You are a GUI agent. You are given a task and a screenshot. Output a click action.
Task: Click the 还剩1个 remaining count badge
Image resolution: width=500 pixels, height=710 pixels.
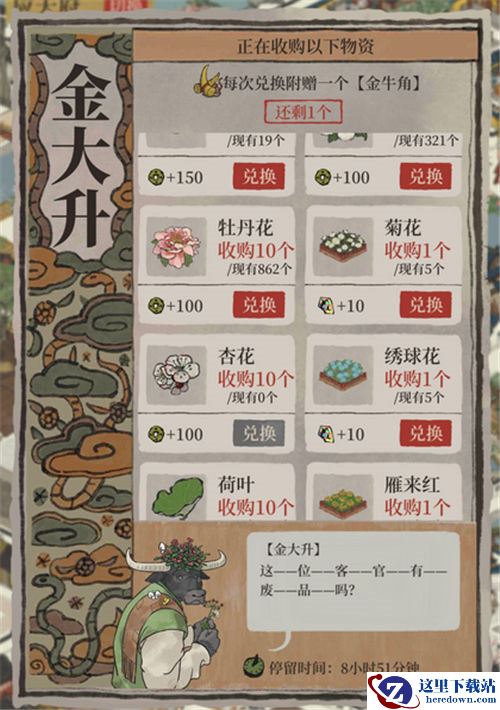point(303,112)
